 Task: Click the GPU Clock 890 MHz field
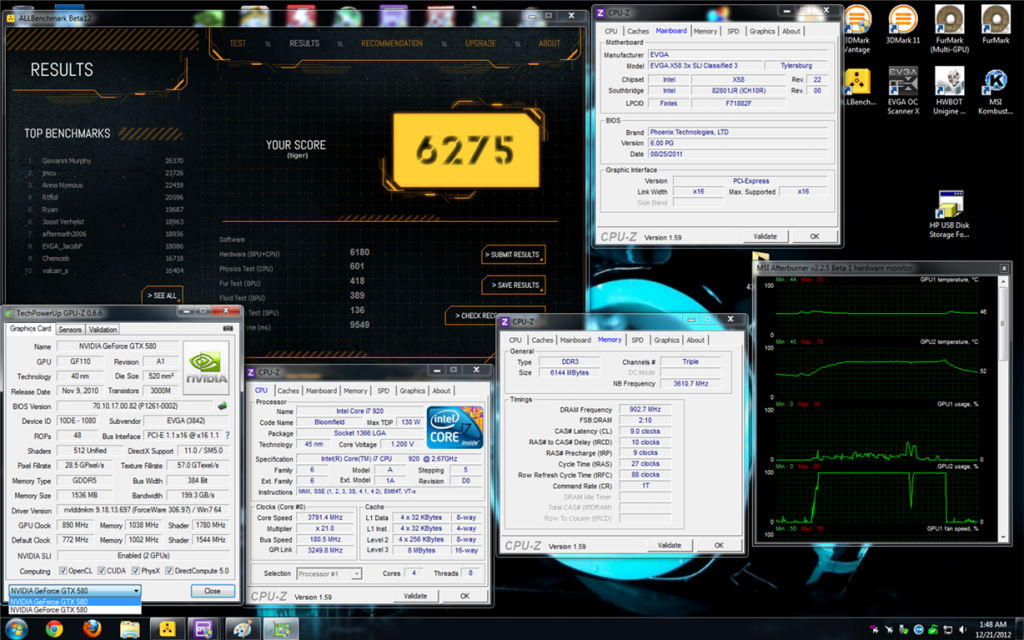point(75,525)
